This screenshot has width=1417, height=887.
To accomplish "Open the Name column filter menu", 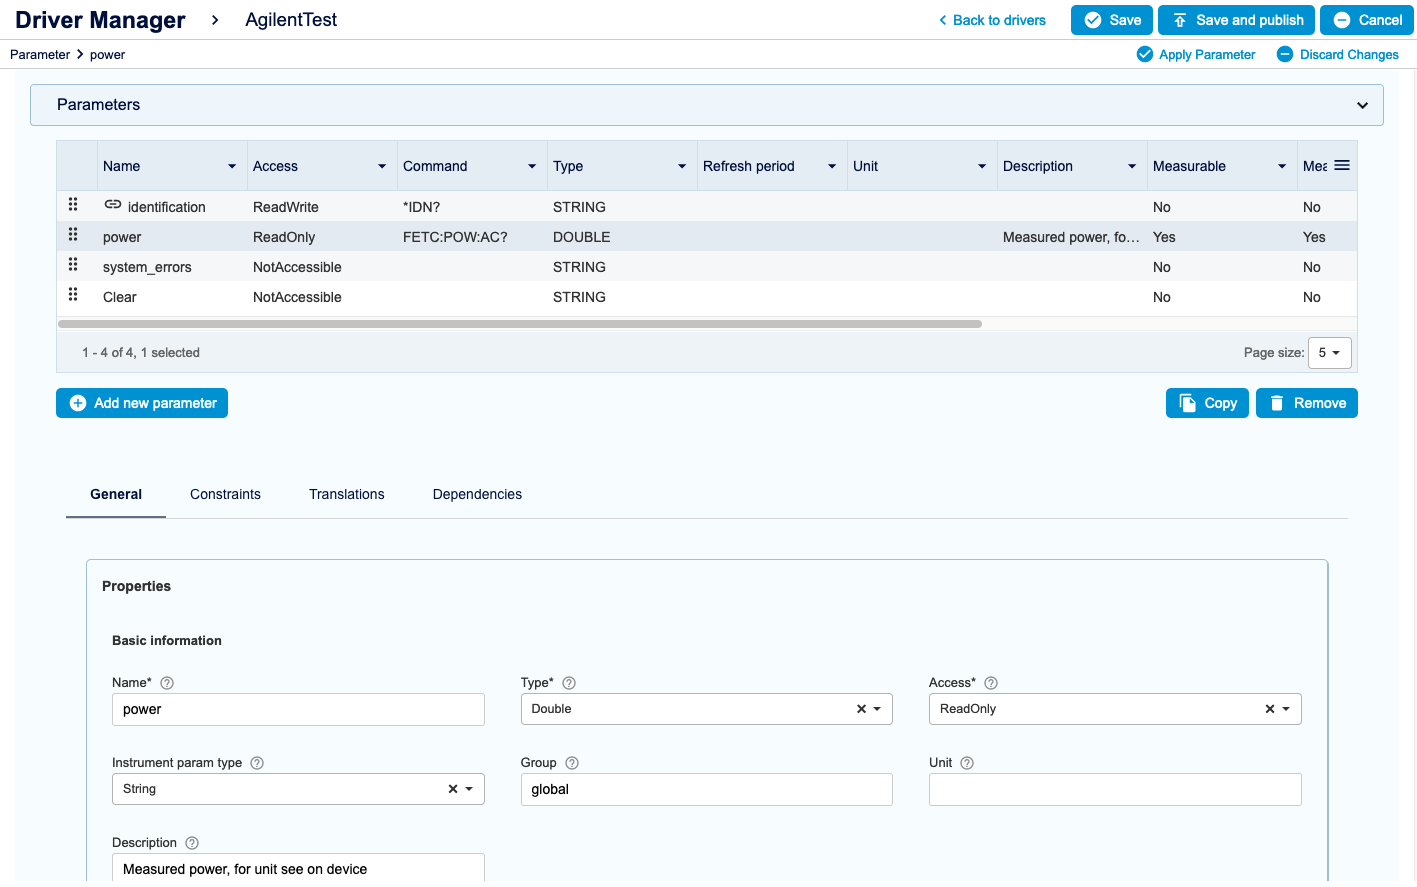I will click(232, 167).
